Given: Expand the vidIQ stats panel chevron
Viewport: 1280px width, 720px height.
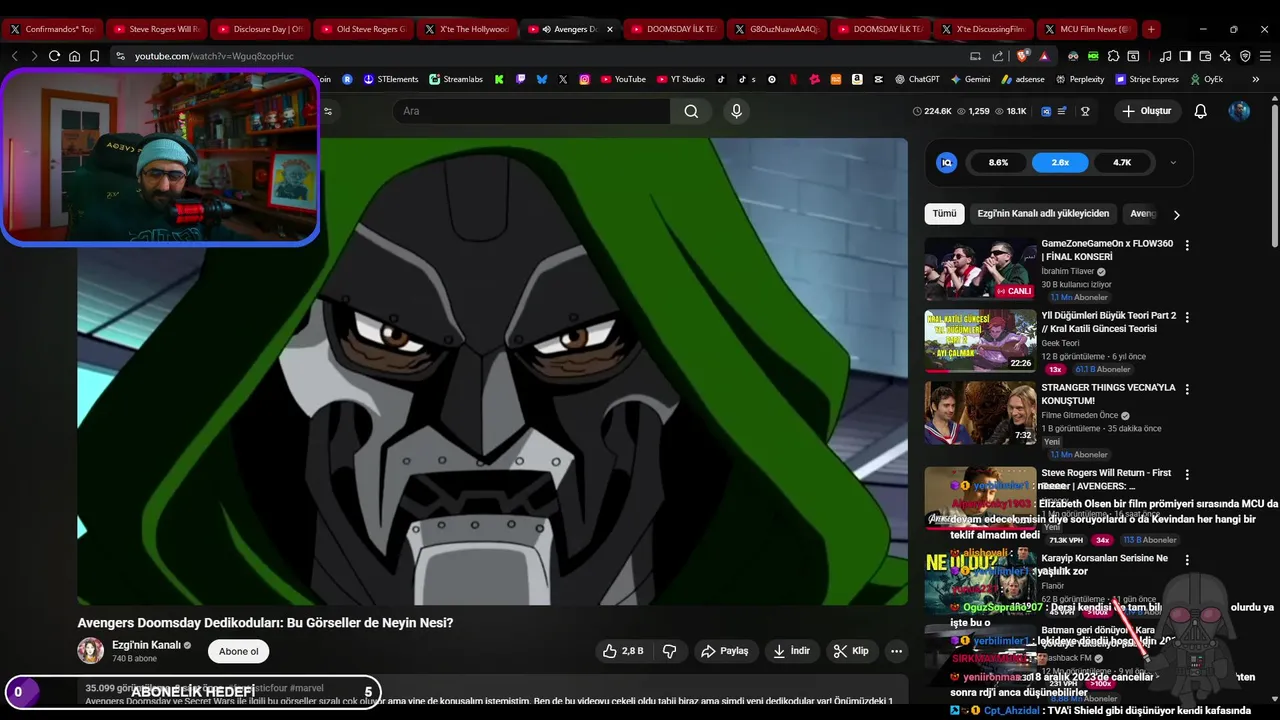Looking at the screenshot, I should tap(1173, 162).
